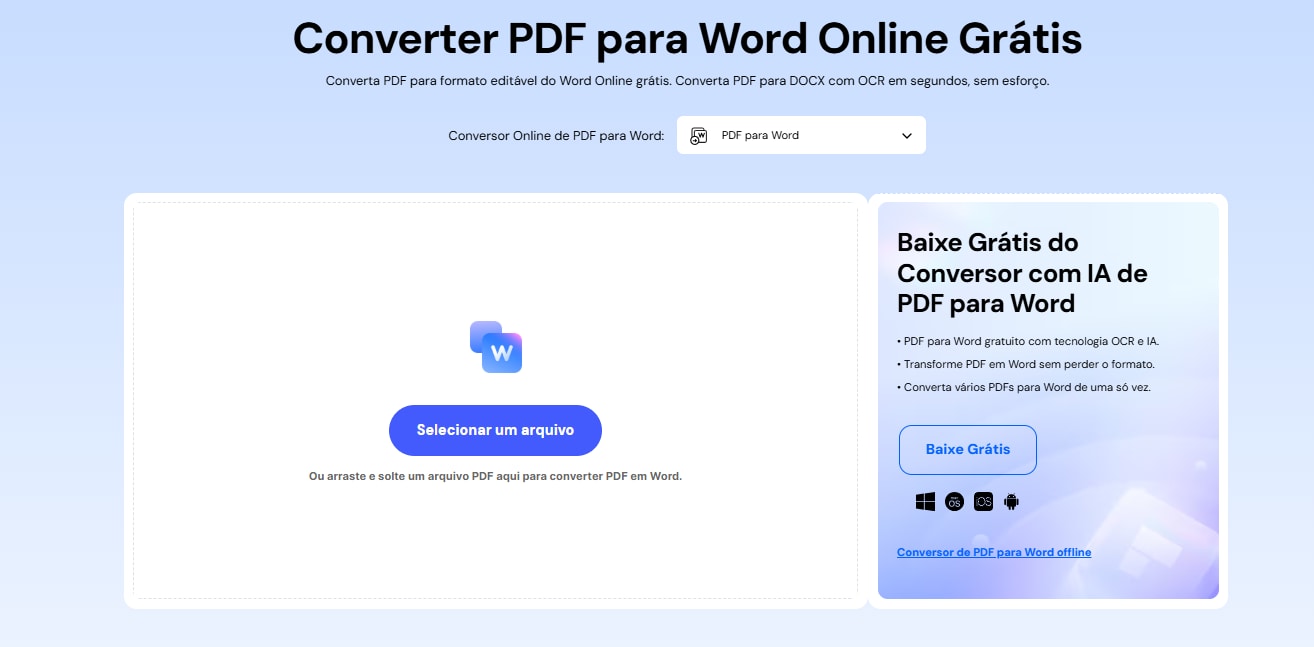1314x647 pixels.
Task: Click the 'Selecionar um arquivo' button
Action: pos(495,430)
